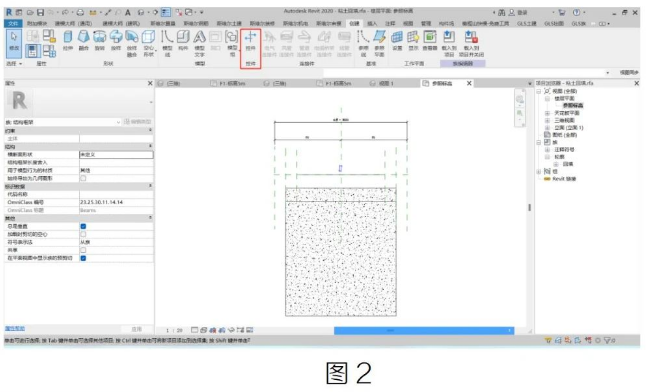
Task: Click the Save icon in quick access toolbar
Action: point(40,13)
